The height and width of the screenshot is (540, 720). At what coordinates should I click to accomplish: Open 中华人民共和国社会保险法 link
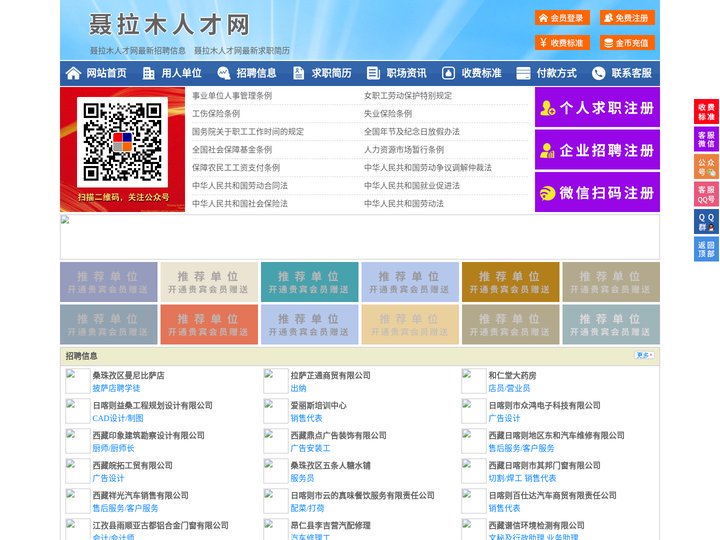(240, 203)
